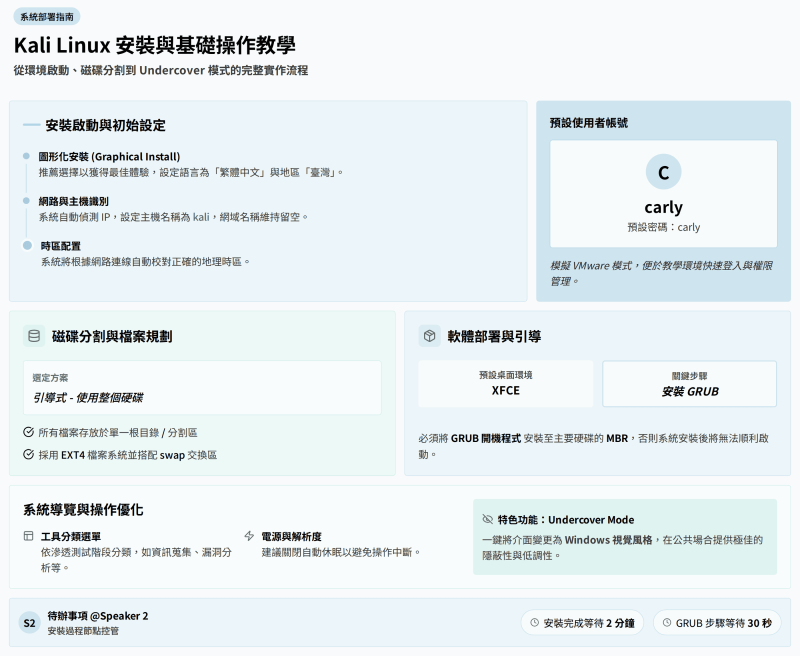Viewport: 800px width, 656px height.
Task: Click the timeline dot for 網路與主機識別
Action: (x=27, y=201)
